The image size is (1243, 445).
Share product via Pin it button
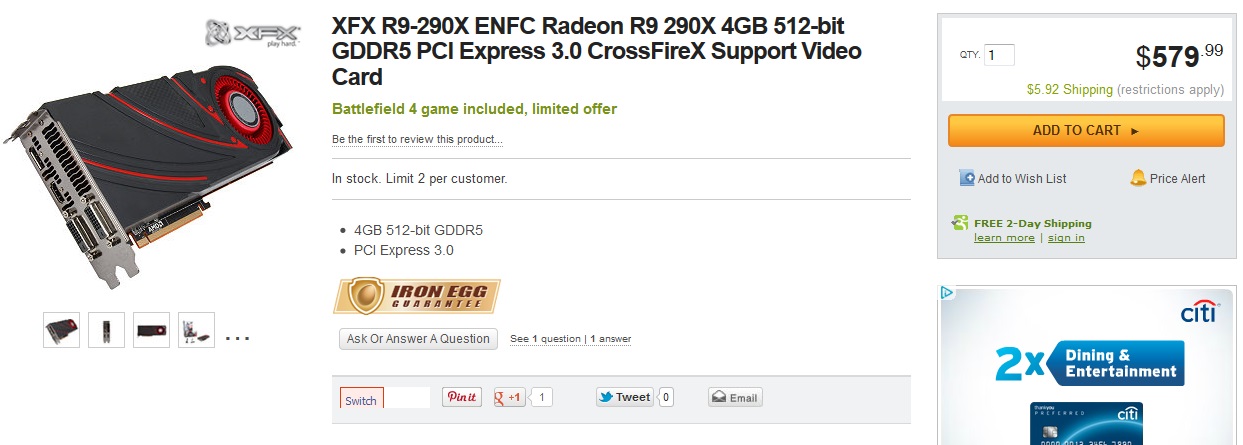[x=463, y=397]
